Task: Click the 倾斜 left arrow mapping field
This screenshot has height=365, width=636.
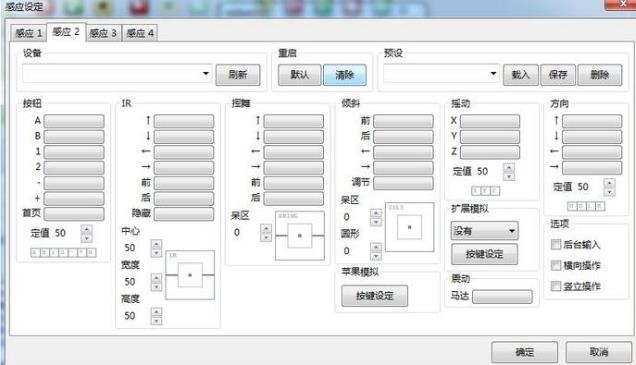Action: coord(403,152)
